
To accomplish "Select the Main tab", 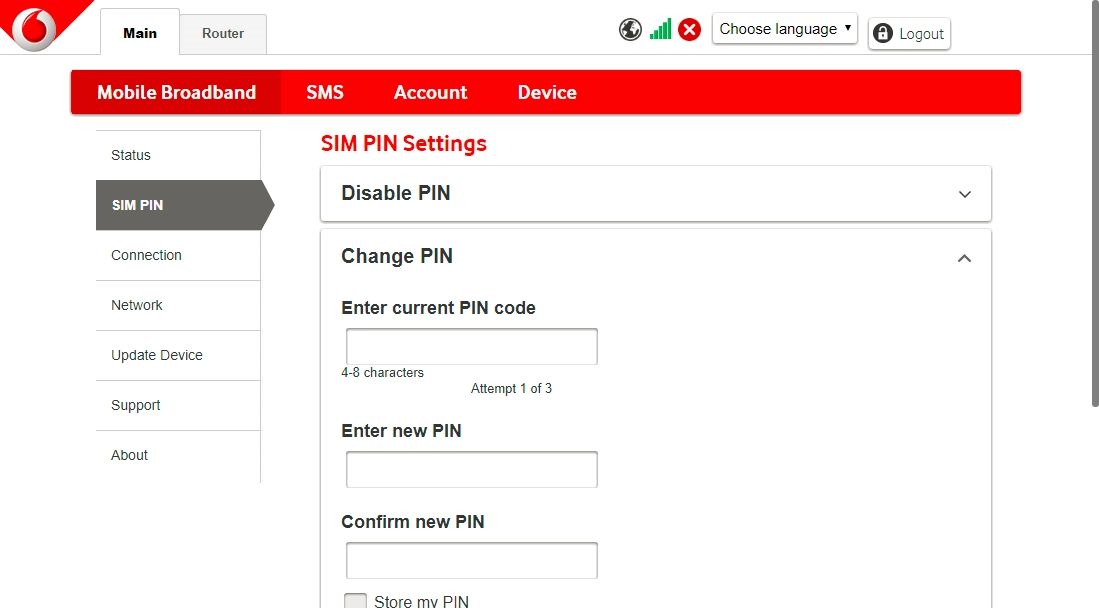I will pos(140,34).
